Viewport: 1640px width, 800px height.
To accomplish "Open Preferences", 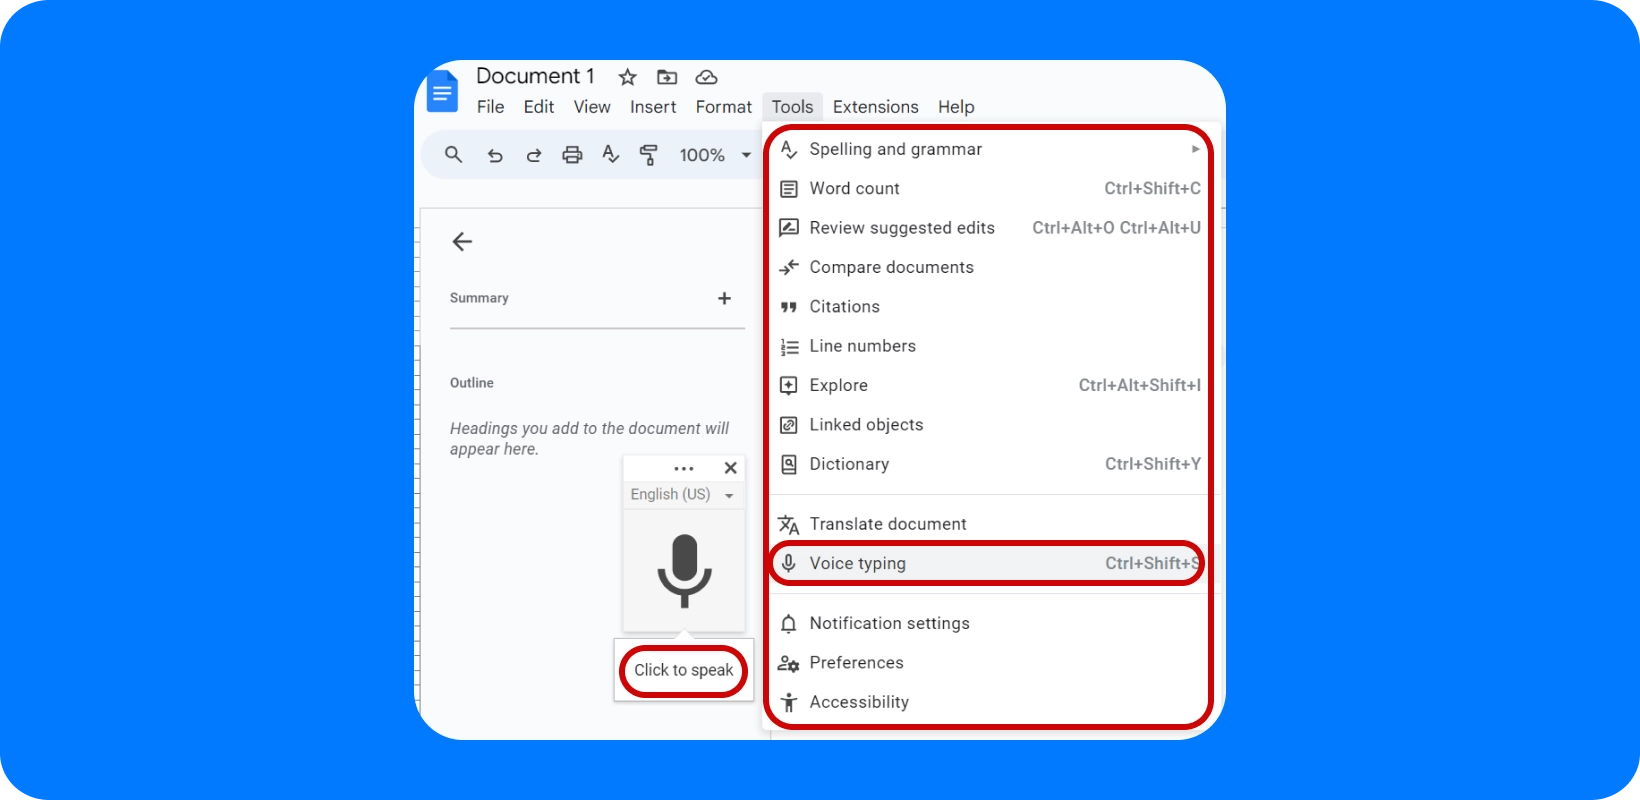I will click(990, 663).
